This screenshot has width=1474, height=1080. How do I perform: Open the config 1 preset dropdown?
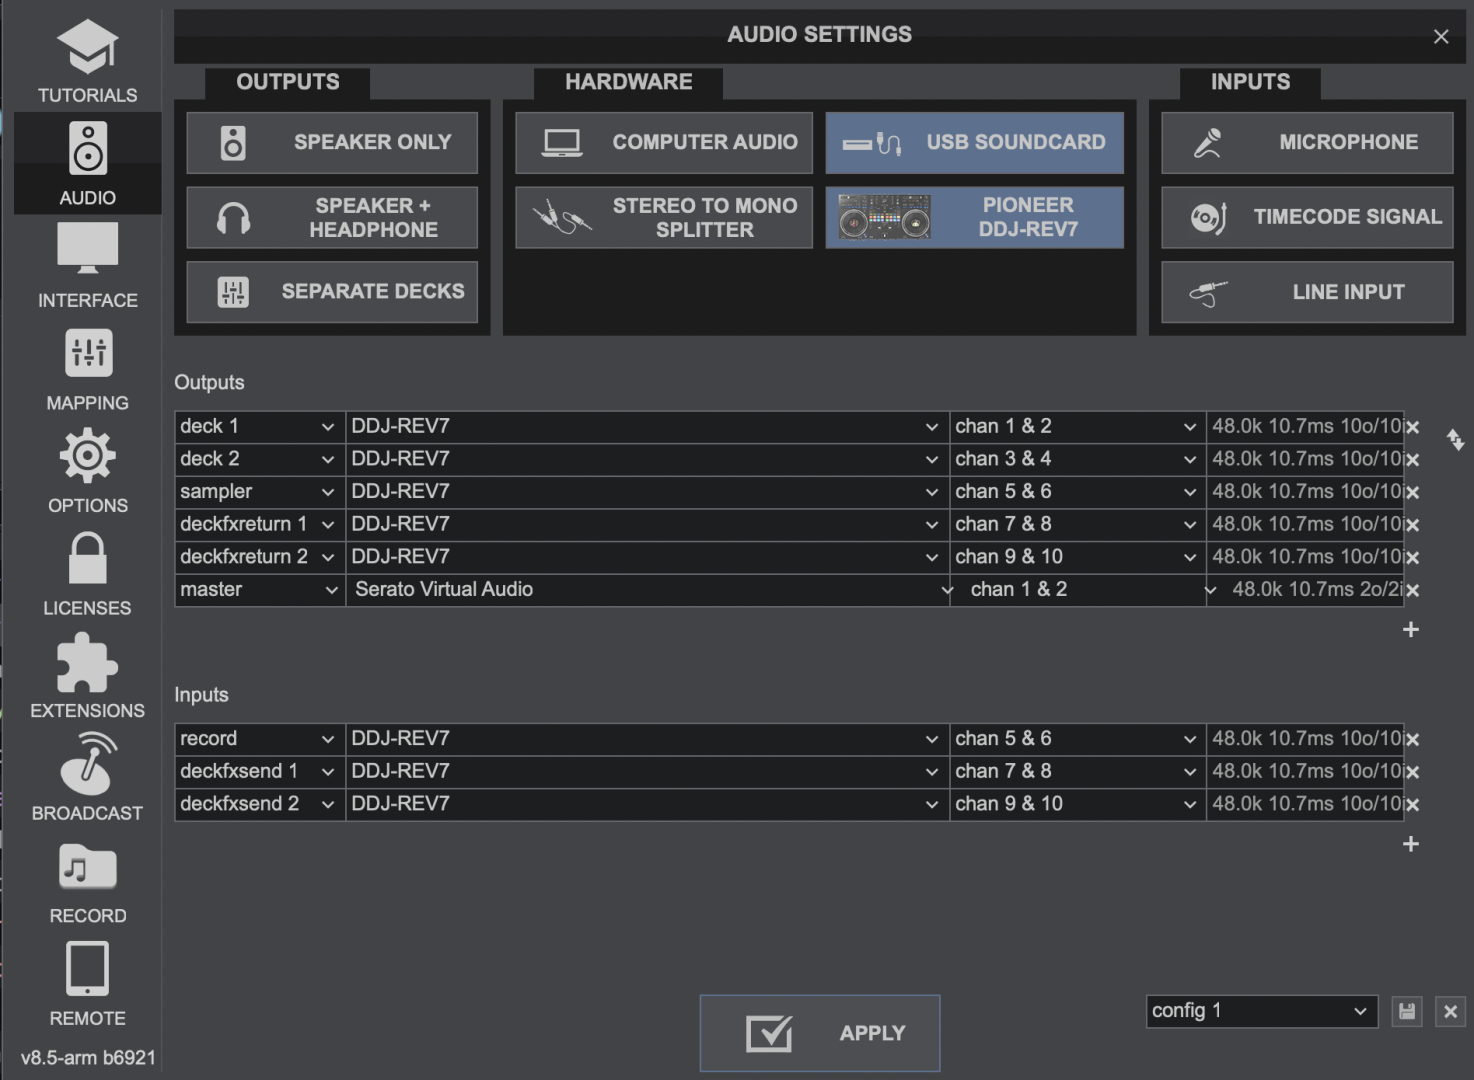click(1261, 1011)
